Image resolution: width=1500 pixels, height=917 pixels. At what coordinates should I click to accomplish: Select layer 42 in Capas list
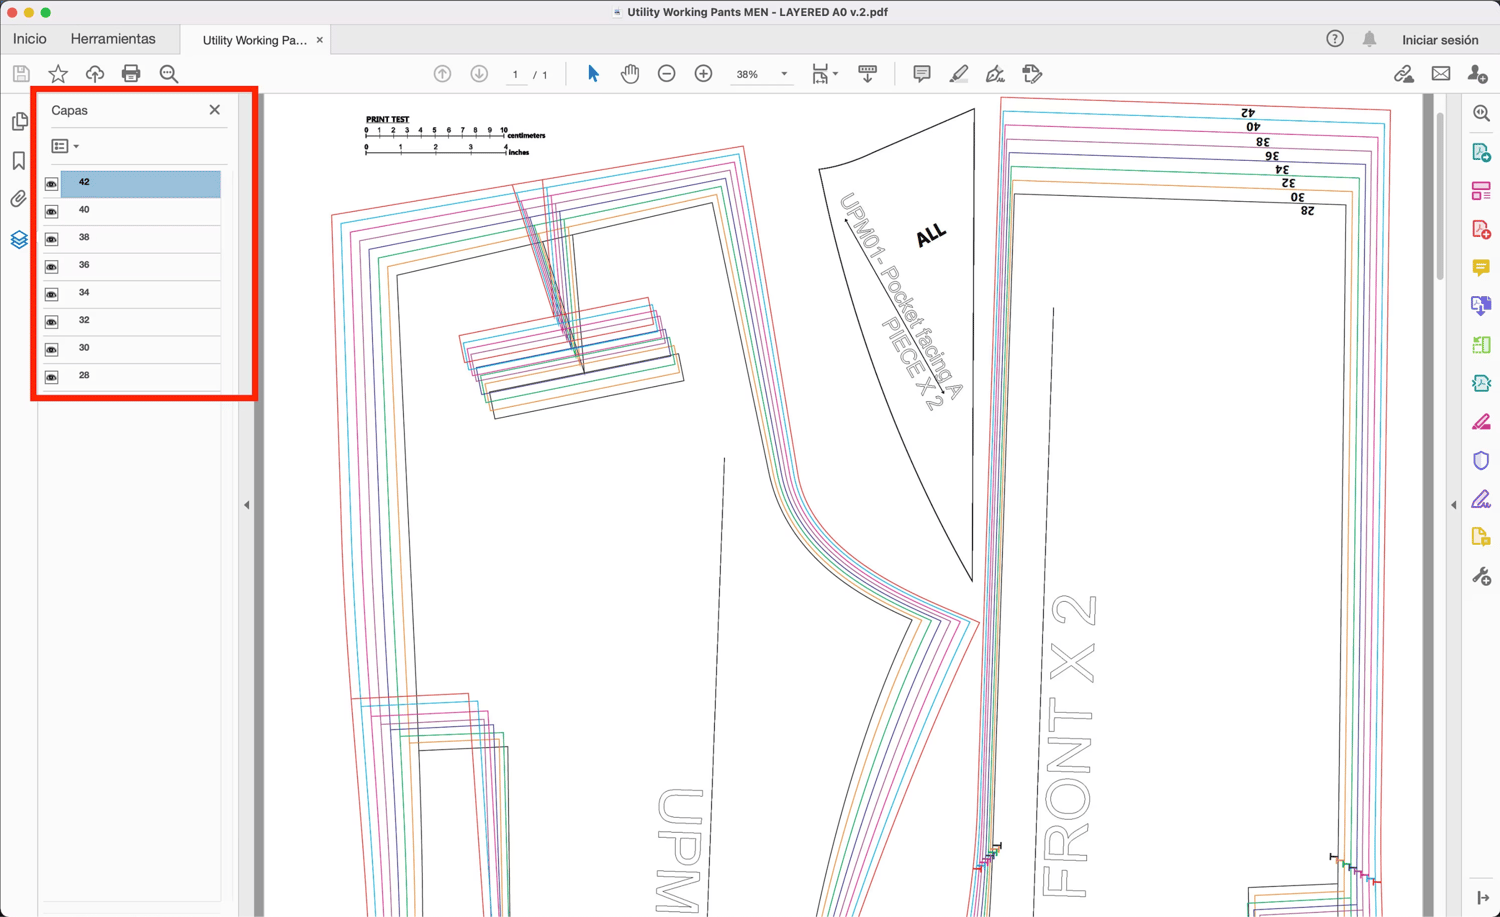141,183
